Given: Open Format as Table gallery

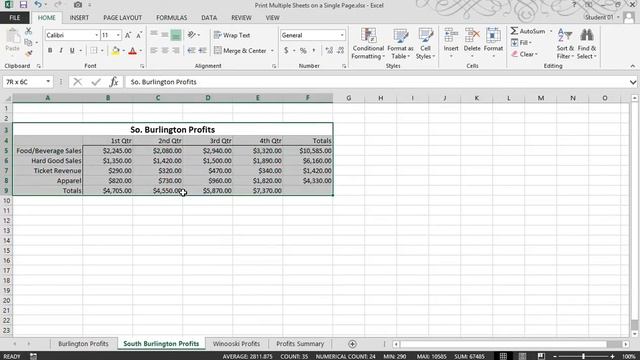Looking at the screenshot, I should [x=400, y=44].
